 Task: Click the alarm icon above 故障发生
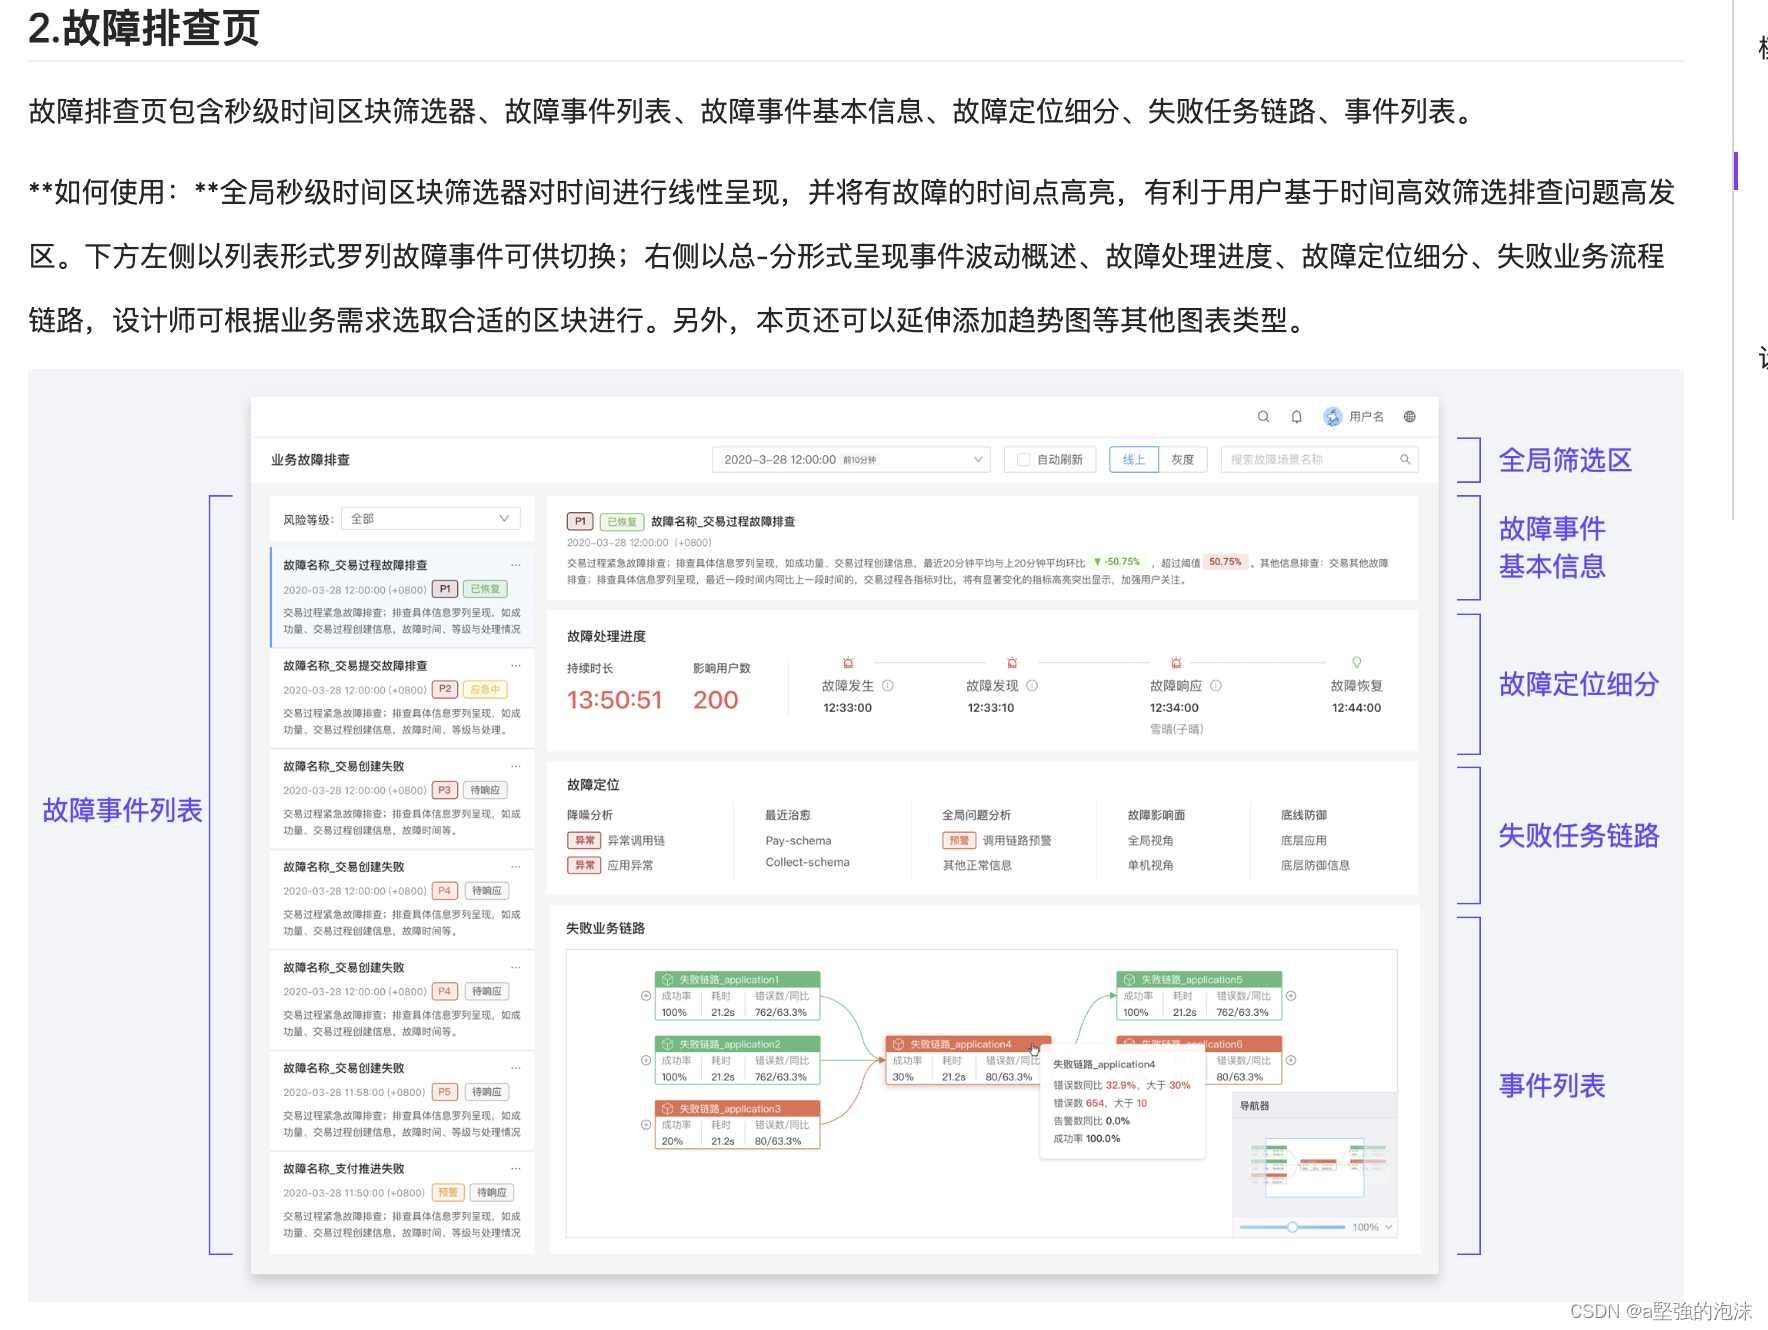848,663
